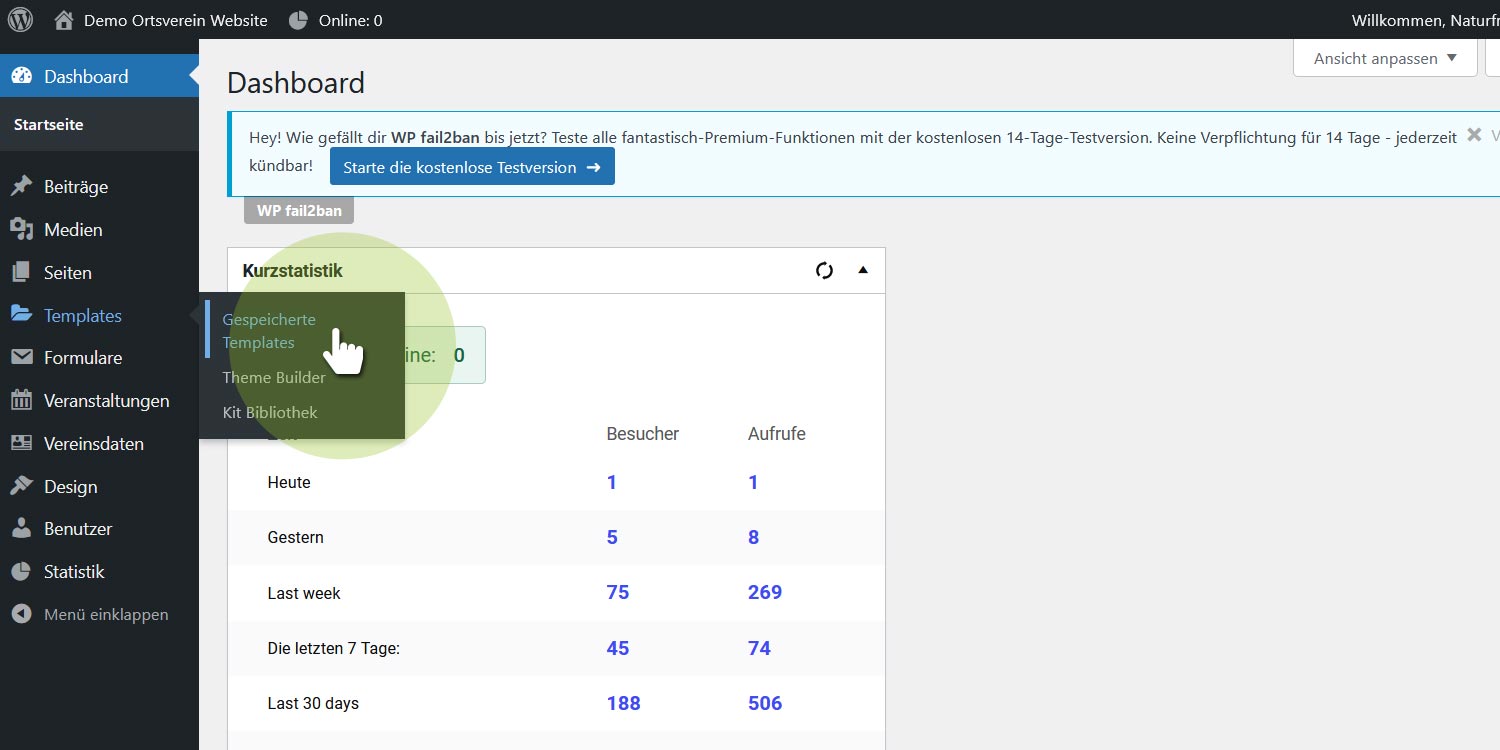Click Last 30 days visitors 188

tap(623, 703)
